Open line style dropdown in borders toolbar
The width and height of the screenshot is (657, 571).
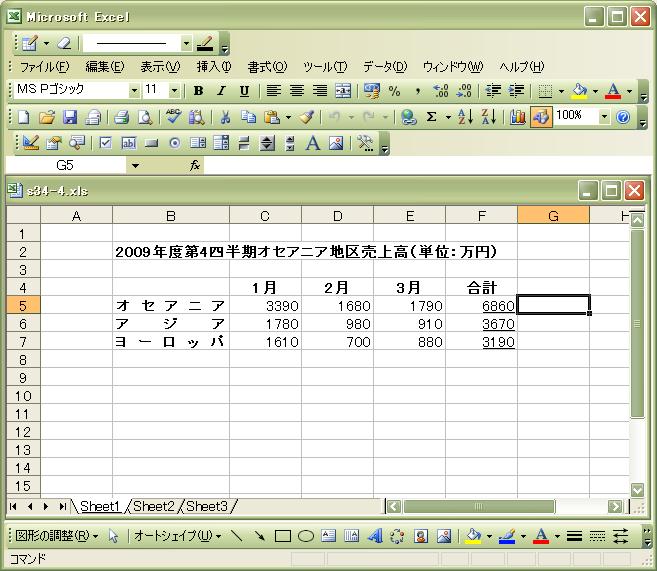[186, 43]
